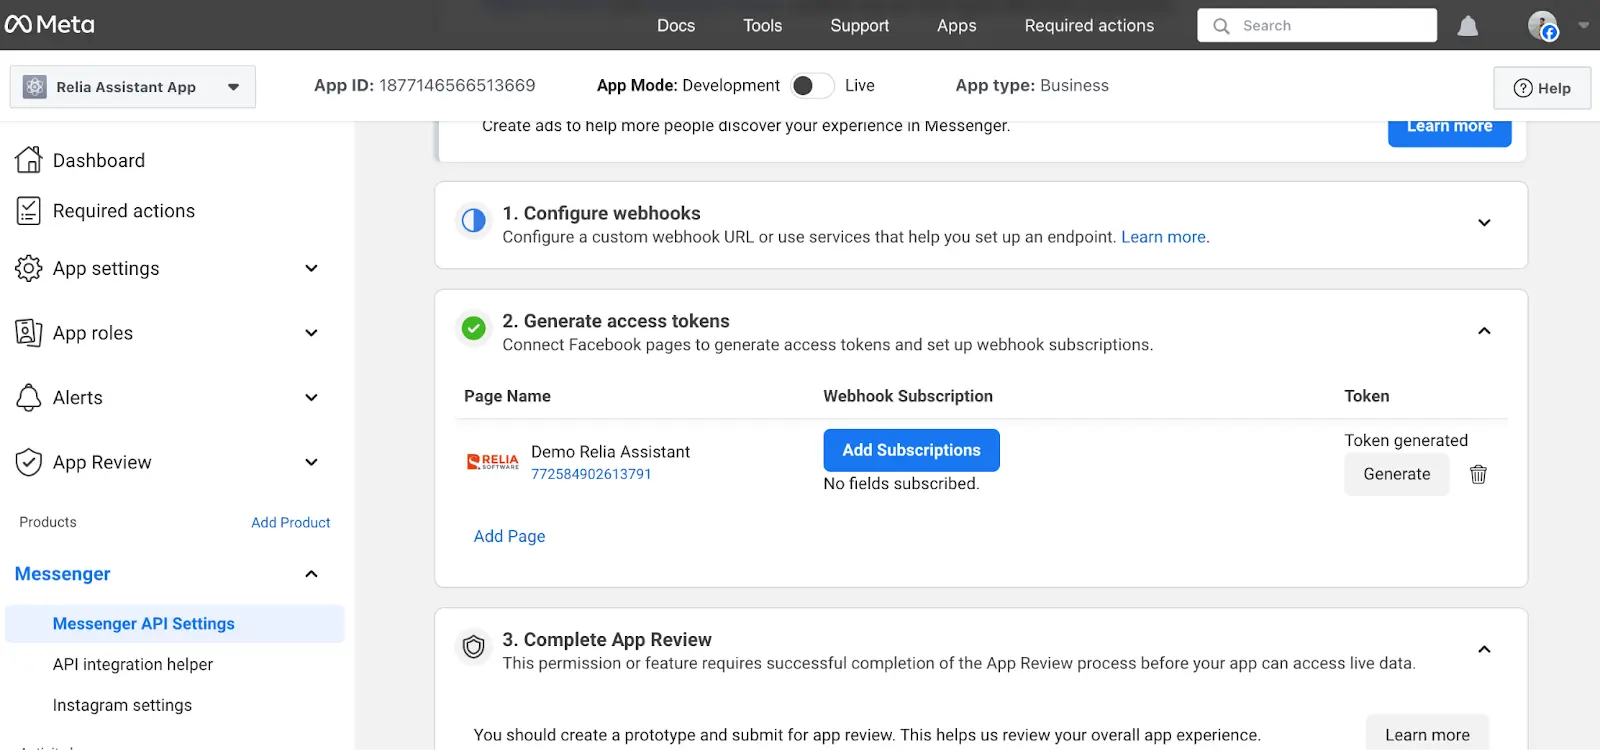Click the Required actions checklist icon

tap(29, 211)
